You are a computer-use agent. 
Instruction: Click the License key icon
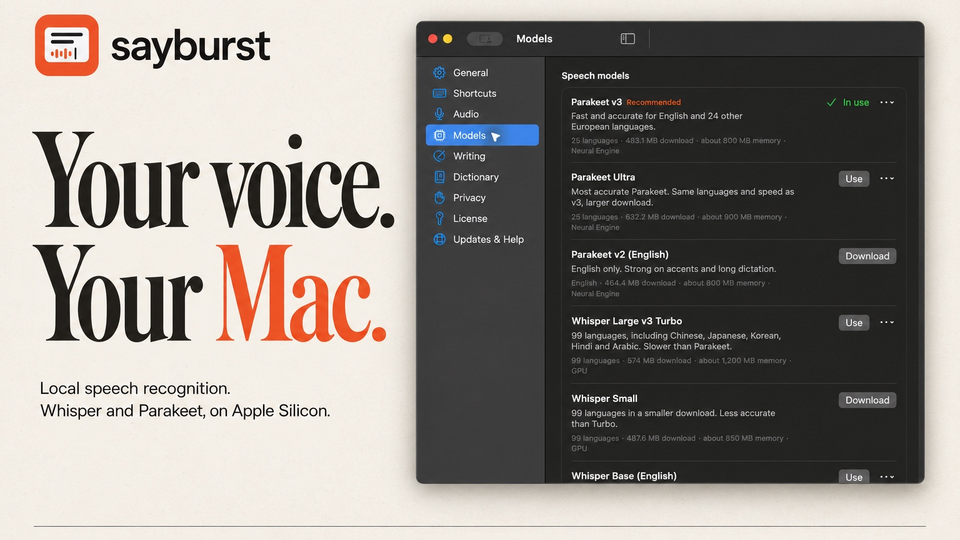[x=439, y=219]
